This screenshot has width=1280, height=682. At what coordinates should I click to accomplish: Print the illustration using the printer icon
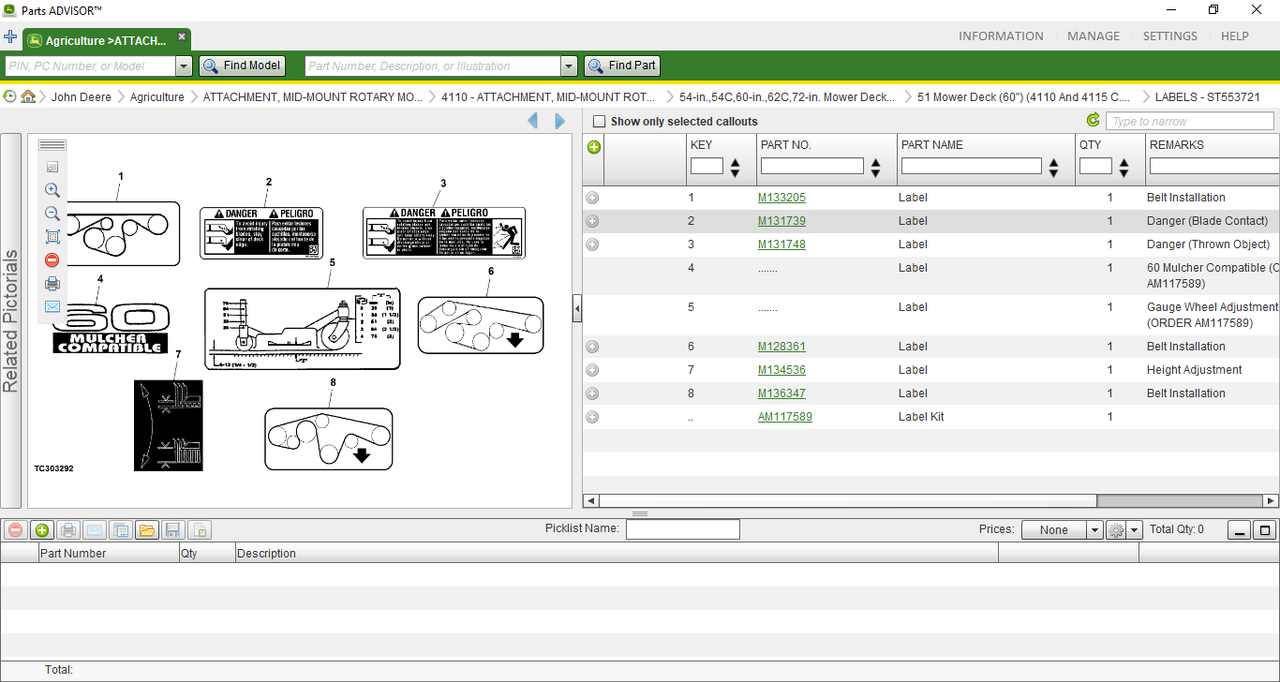[x=52, y=283]
